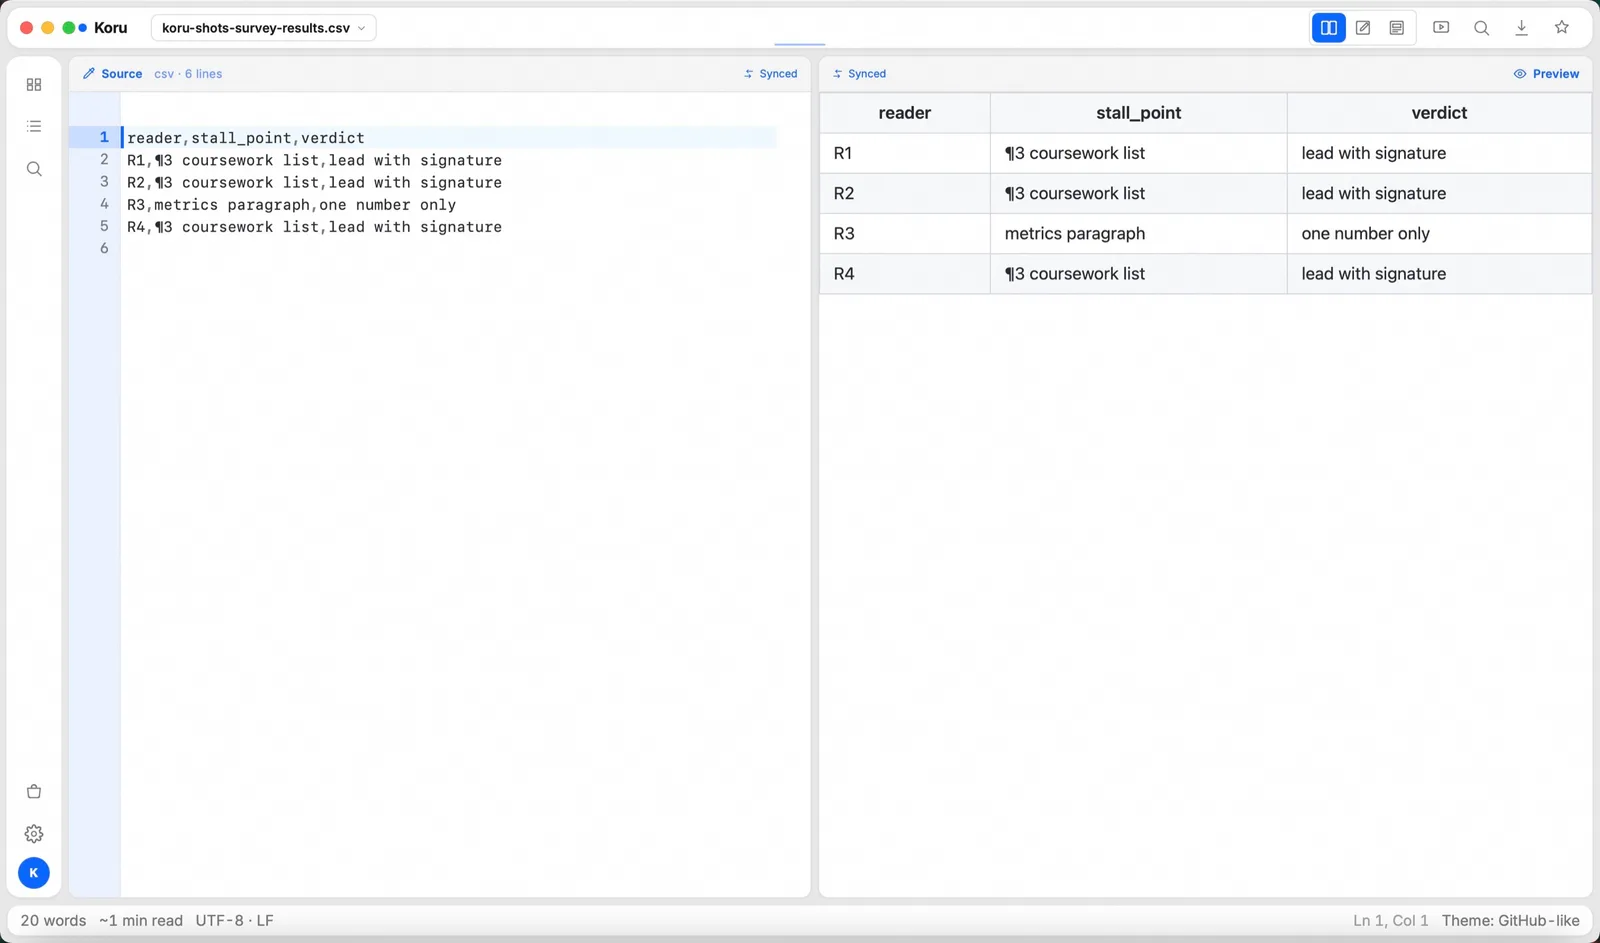Star this document as favorite
The width and height of the screenshot is (1600, 943).
click(x=1561, y=28)
